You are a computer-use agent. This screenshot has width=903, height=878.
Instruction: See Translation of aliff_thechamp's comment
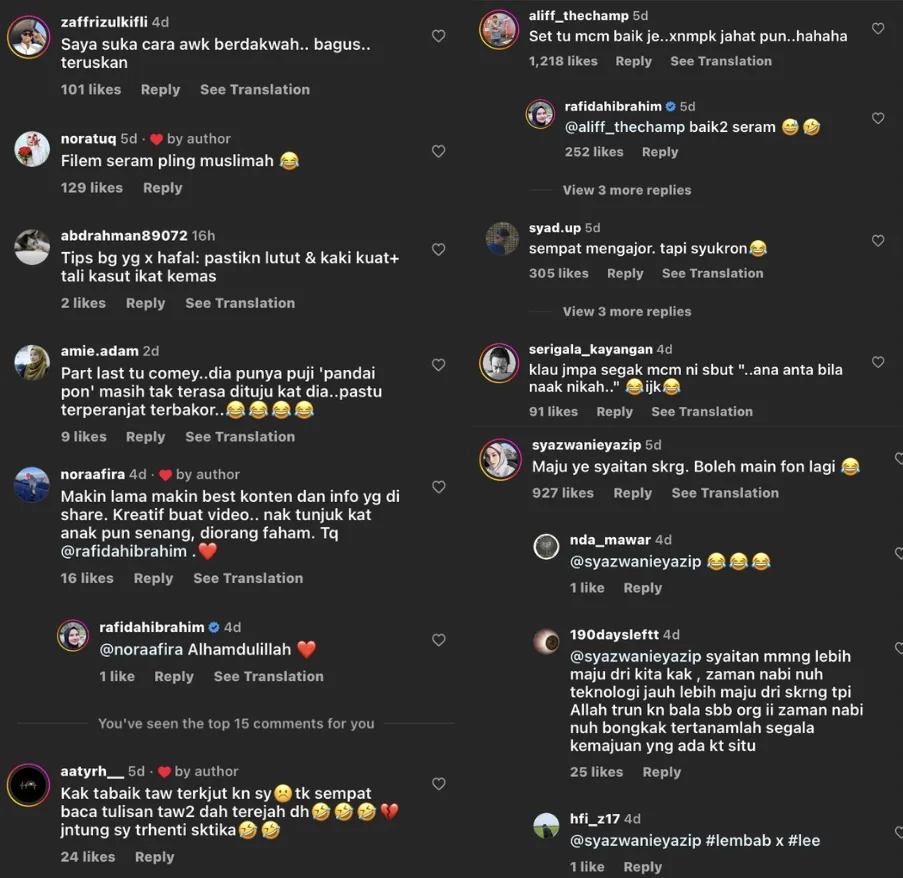tap(721, 61)
